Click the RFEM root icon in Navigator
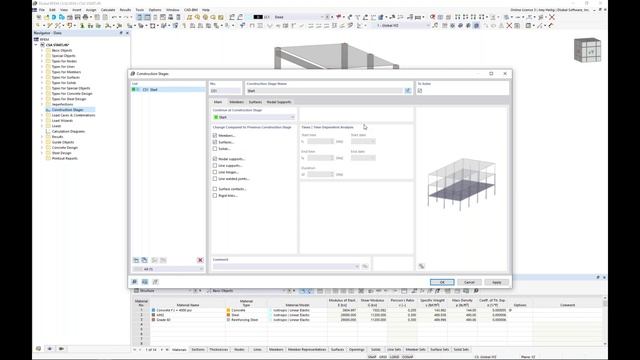The height and width of the screenshot is (360, 640). (36, 40)
